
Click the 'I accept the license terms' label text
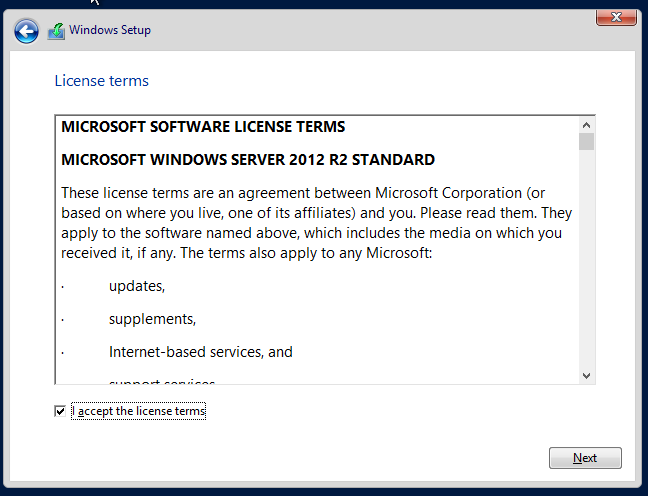(141, 411)
